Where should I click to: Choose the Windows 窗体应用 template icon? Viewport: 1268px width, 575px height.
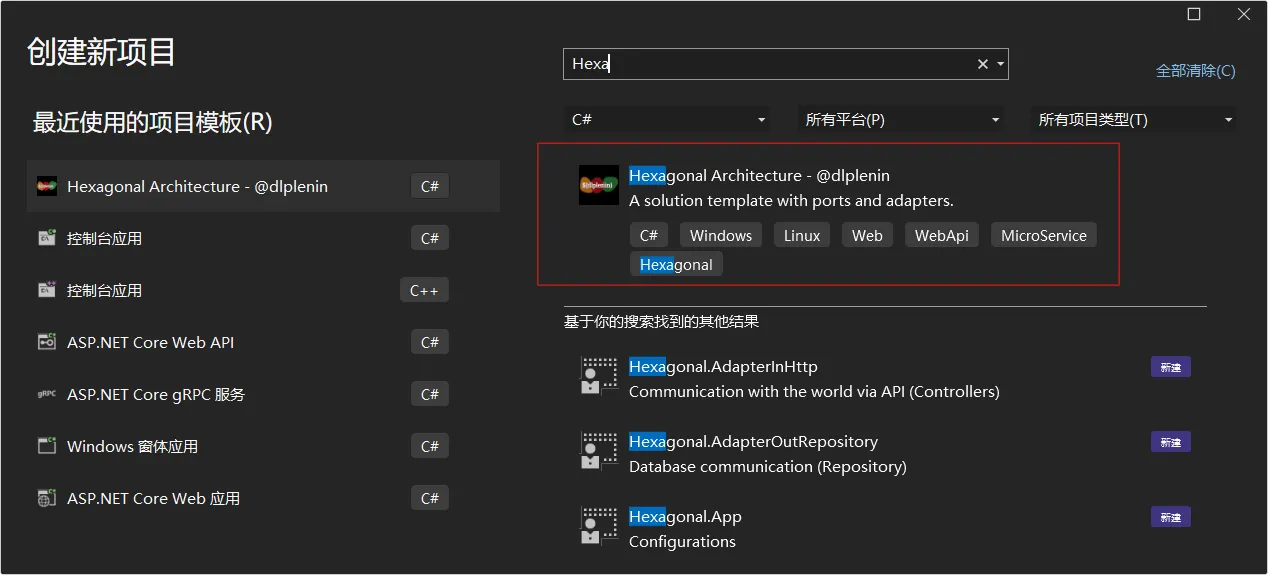click(47, 446)
